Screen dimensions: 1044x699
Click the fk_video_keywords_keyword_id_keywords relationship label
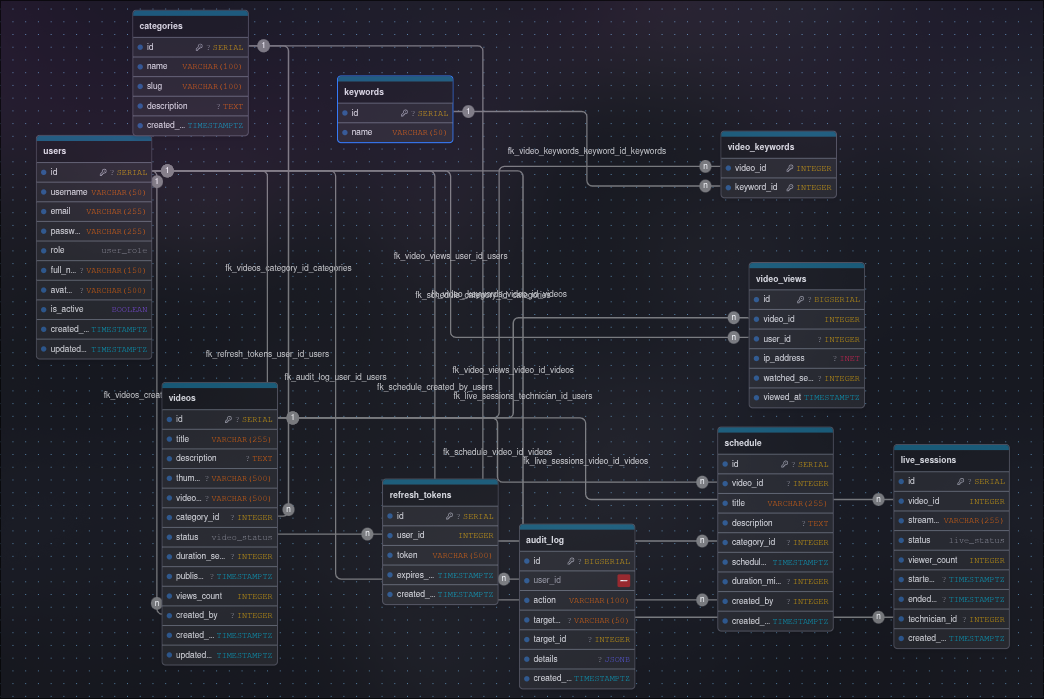click(x=587, y=151)
